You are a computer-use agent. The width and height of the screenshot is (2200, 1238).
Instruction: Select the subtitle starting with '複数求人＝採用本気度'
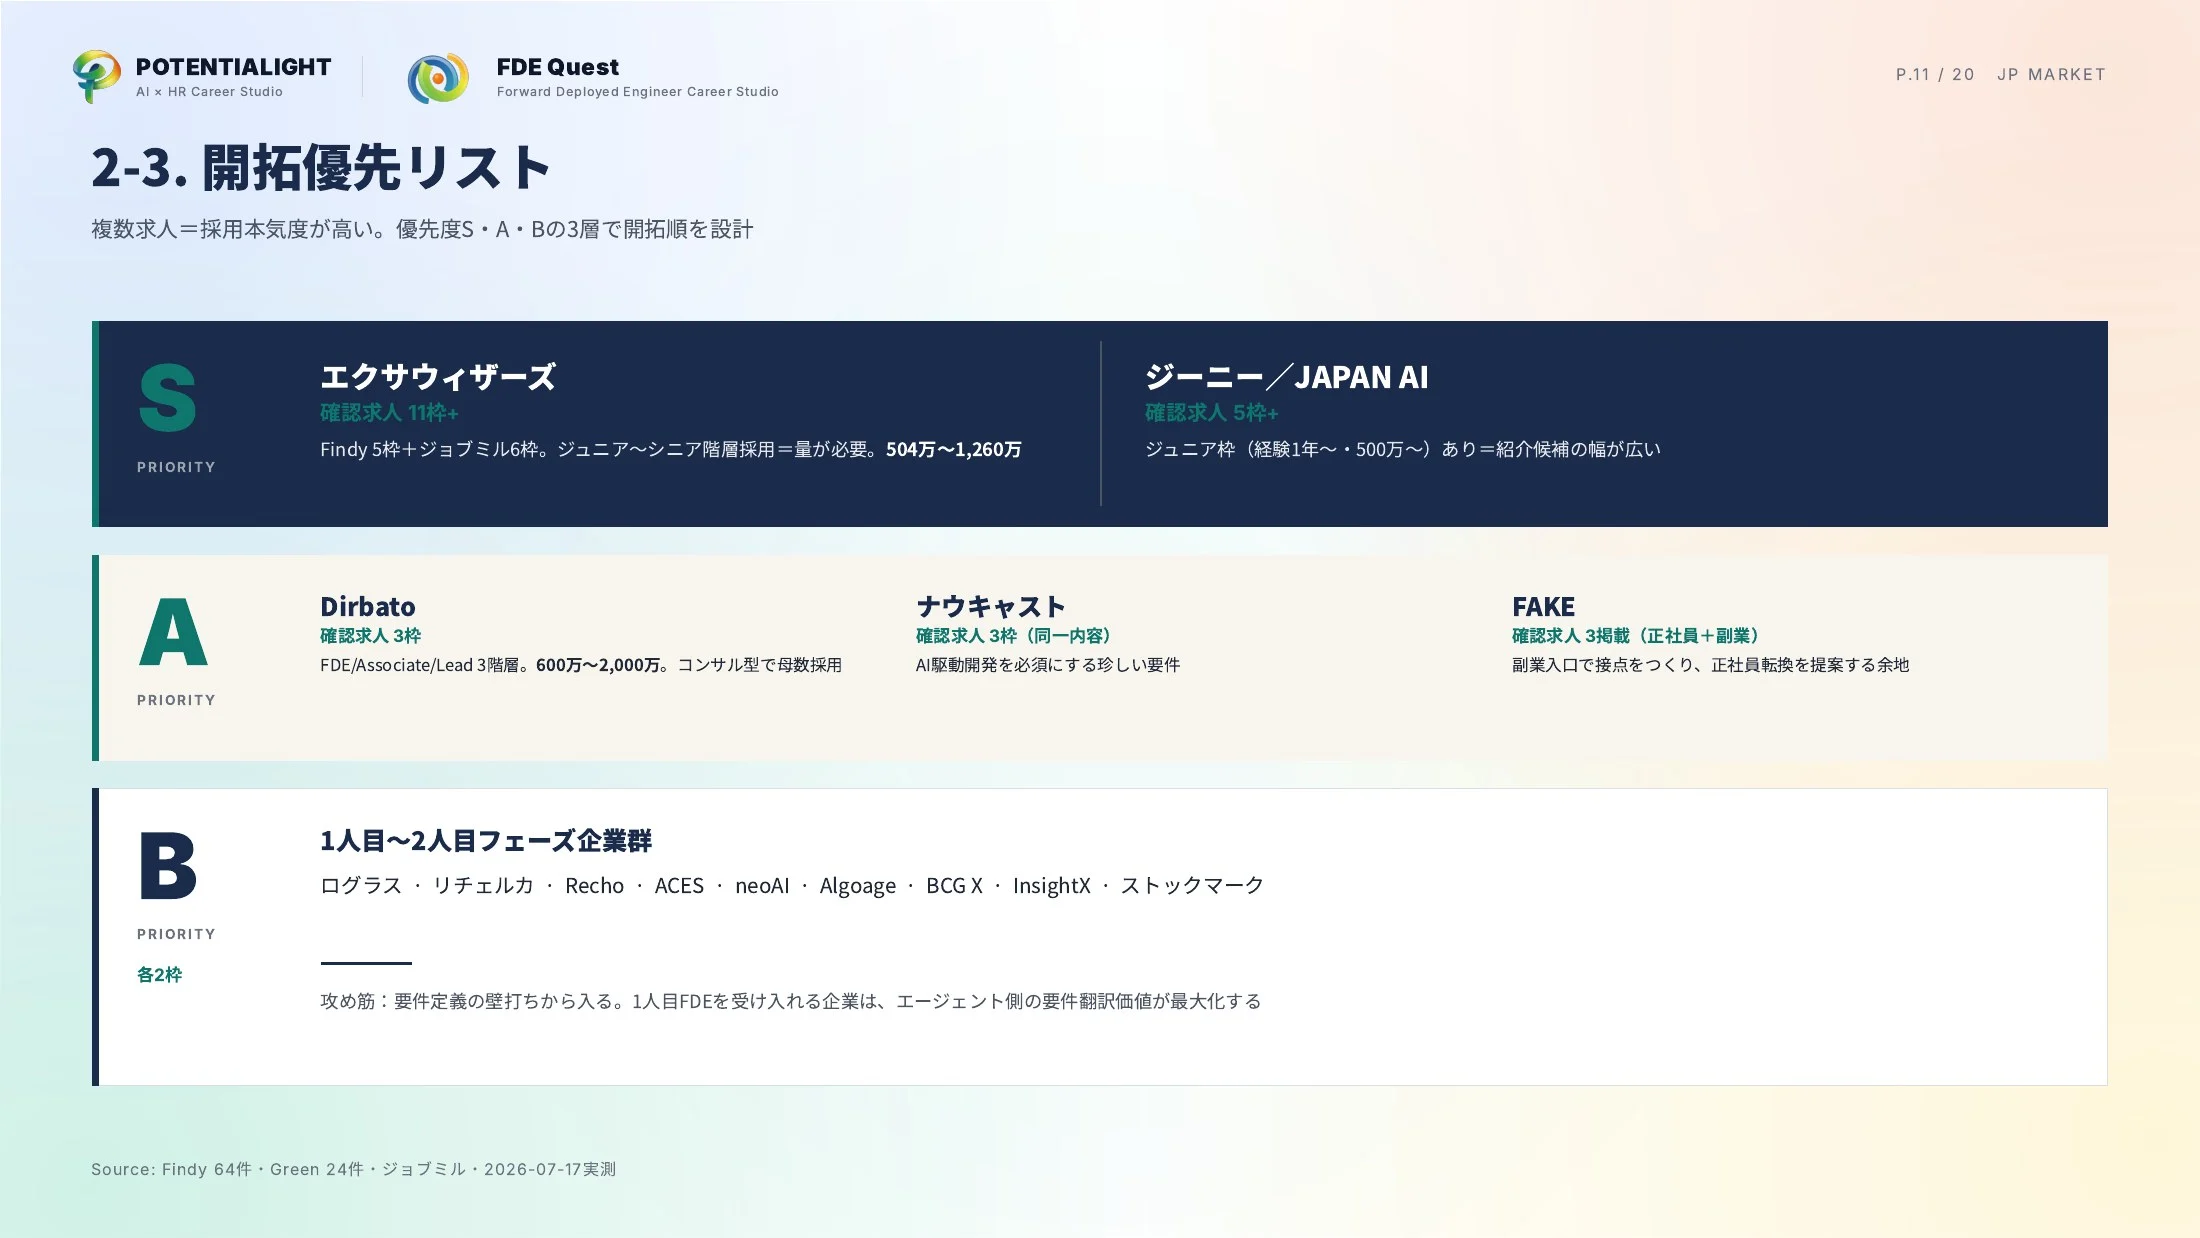[x=422, y=229]
